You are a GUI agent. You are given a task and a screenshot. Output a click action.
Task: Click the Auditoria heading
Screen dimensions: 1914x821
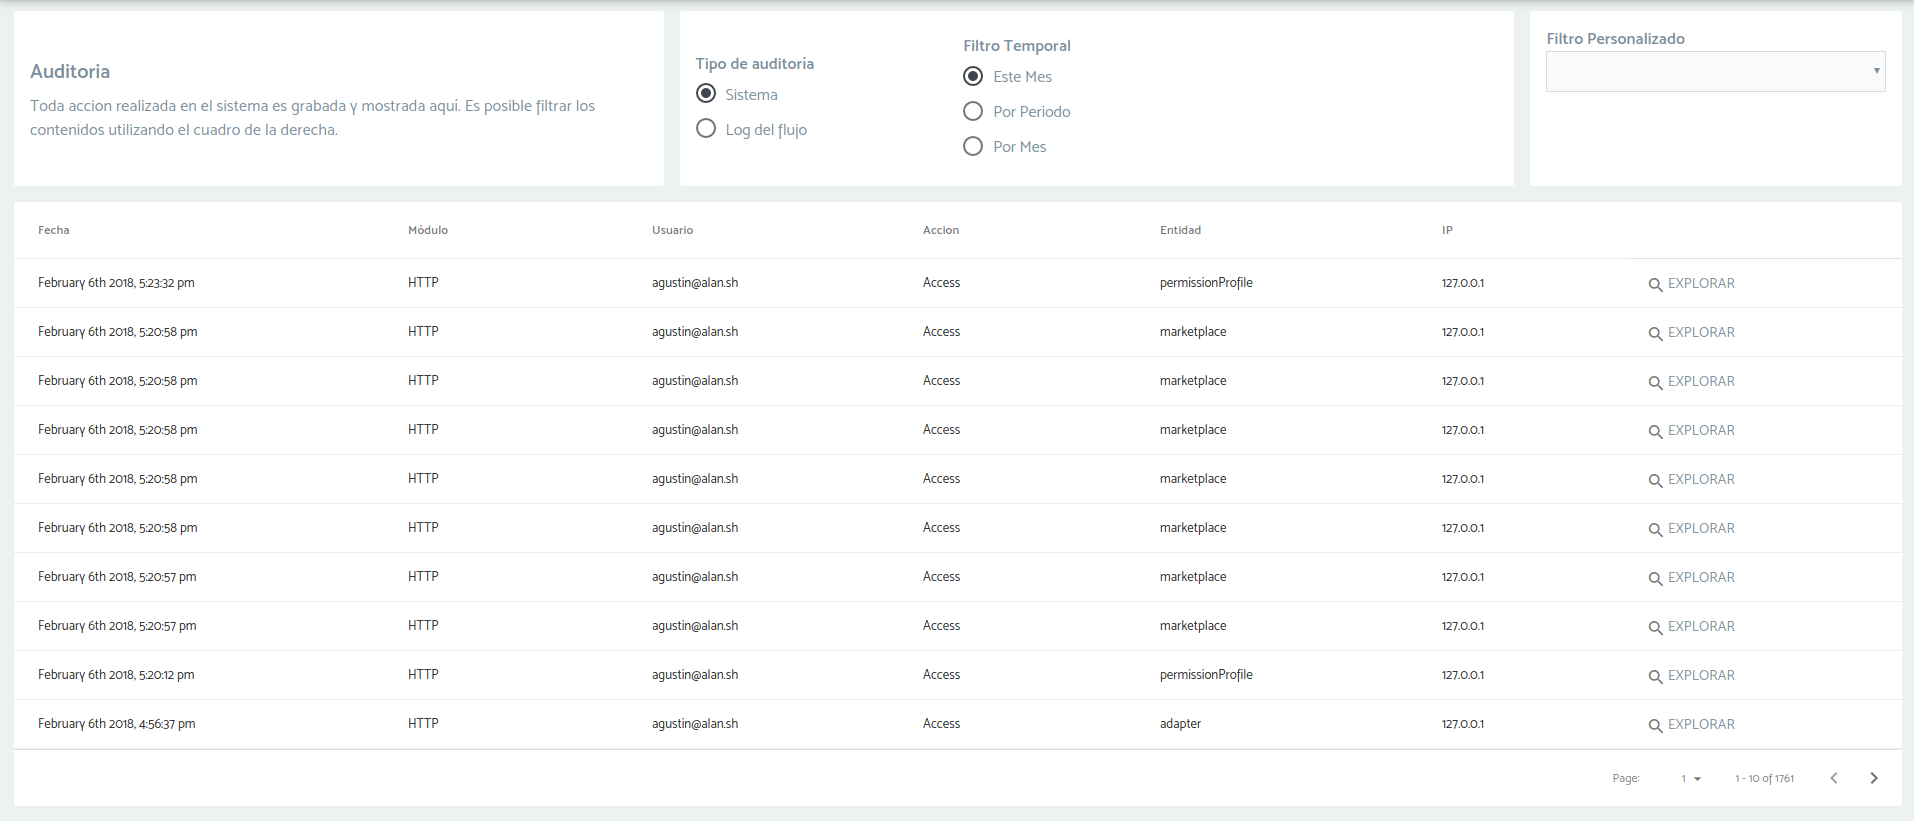(x=70, y=72)
